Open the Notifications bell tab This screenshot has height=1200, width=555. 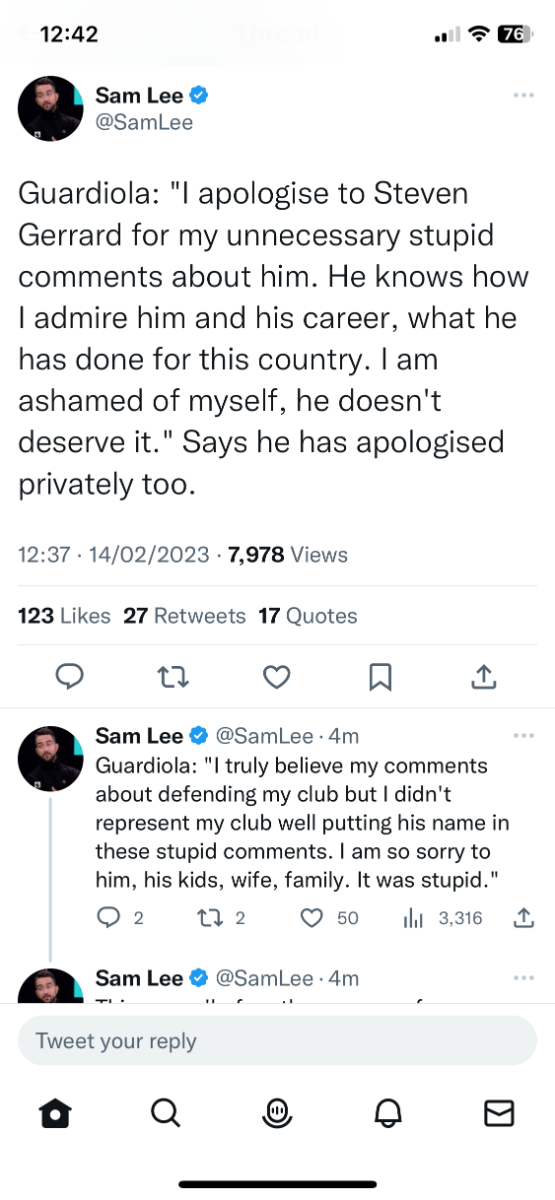389,1112
